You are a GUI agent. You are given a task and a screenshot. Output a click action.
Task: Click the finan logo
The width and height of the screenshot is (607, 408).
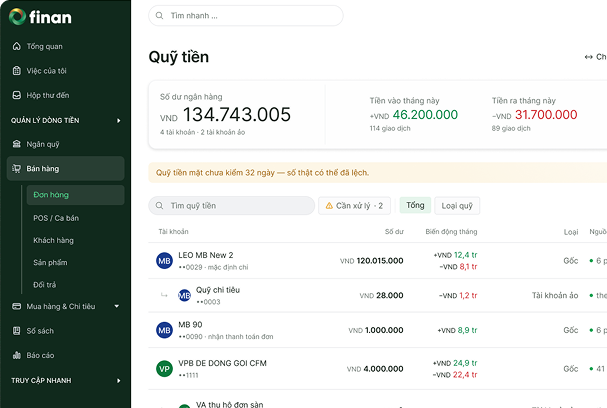click(x=40, y=17)
